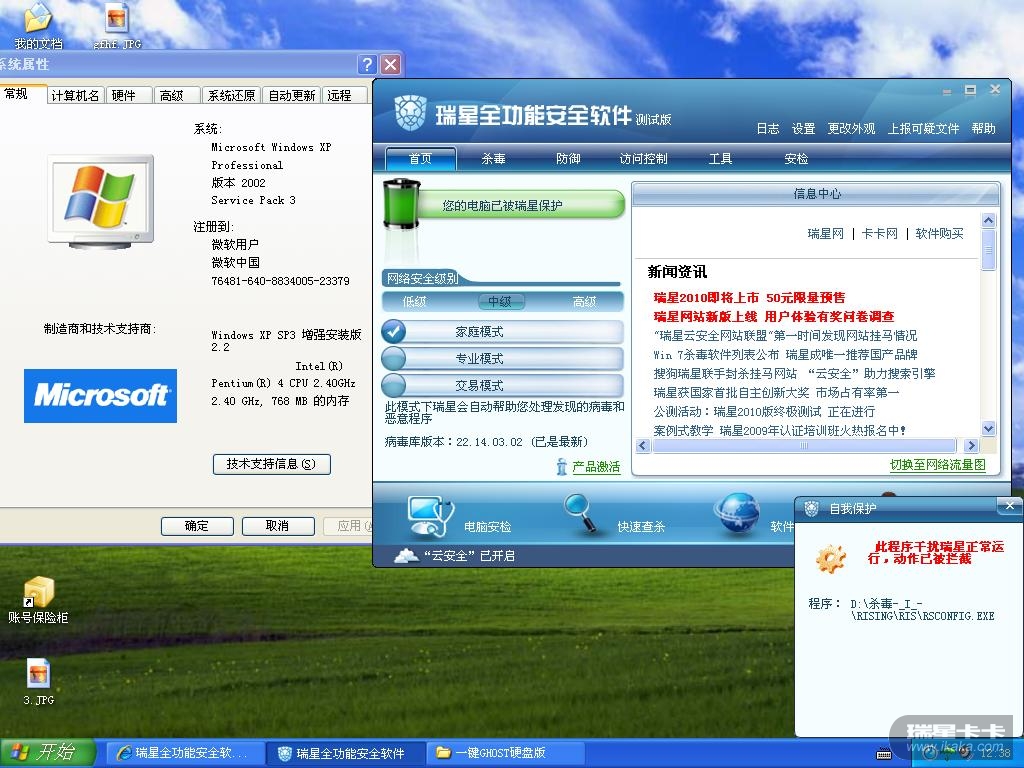Click 上报可疑文件 in Rising header
This screenshot has height=768, width=1024.
click(923, 129)
